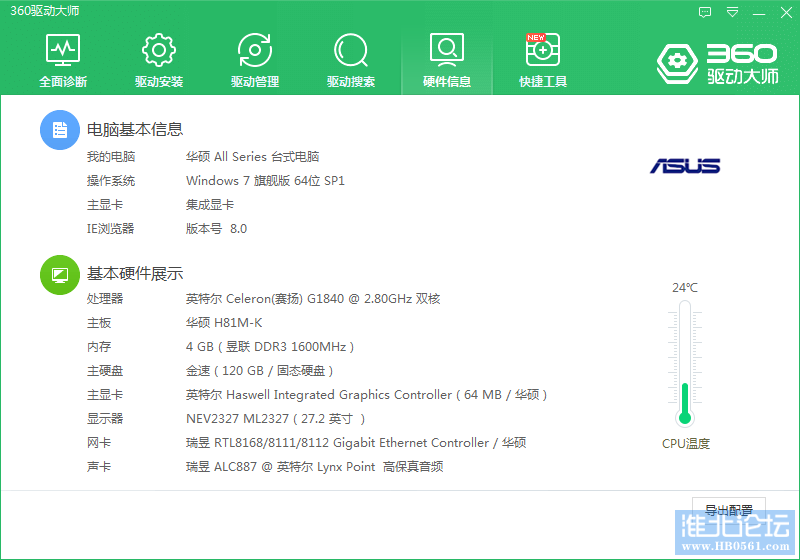Click the 4 GB DDR3 1600MHz memory entry
Viewport: 800px width, 560px height.
[x=270, y=347]
